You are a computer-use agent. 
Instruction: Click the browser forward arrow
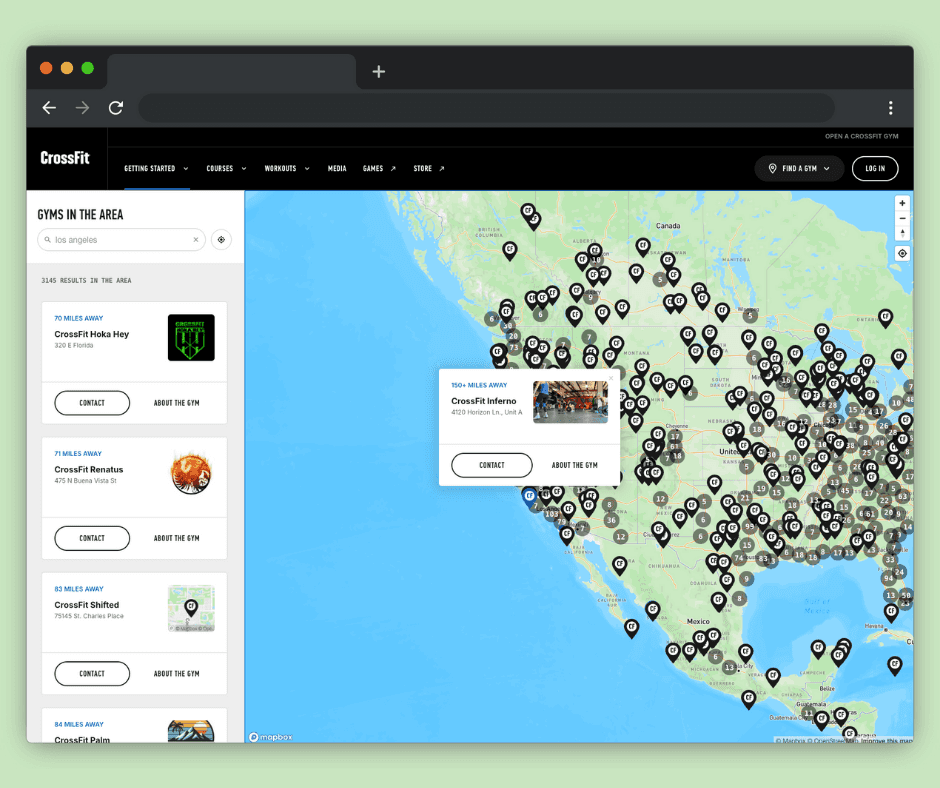coord(82,107)
